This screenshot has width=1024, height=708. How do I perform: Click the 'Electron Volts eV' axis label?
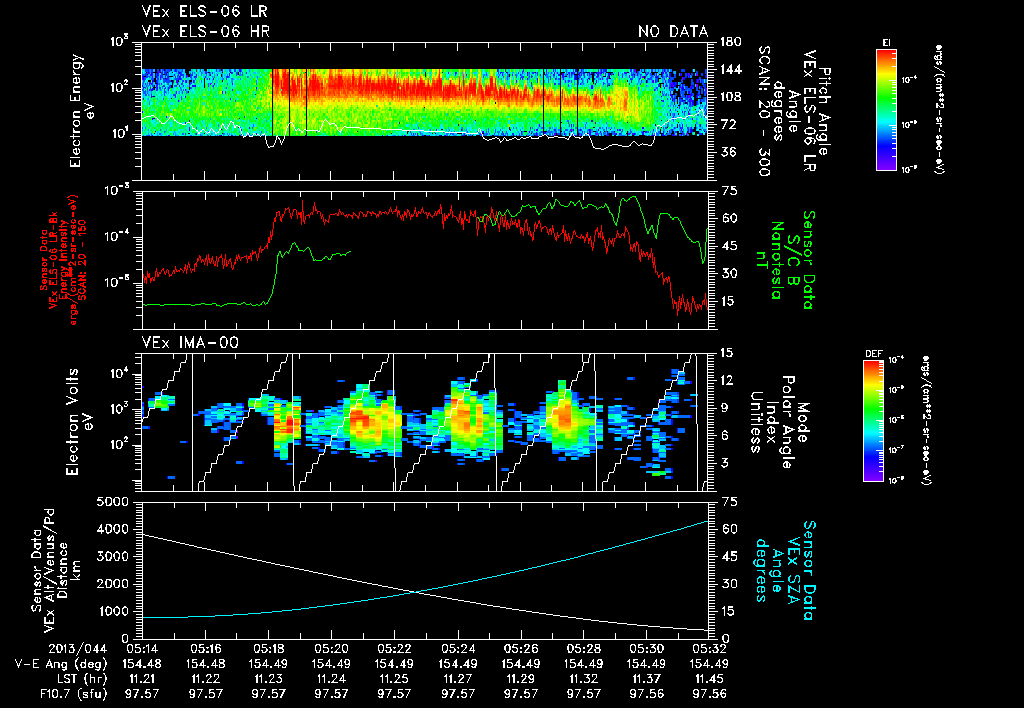point(79,421)
